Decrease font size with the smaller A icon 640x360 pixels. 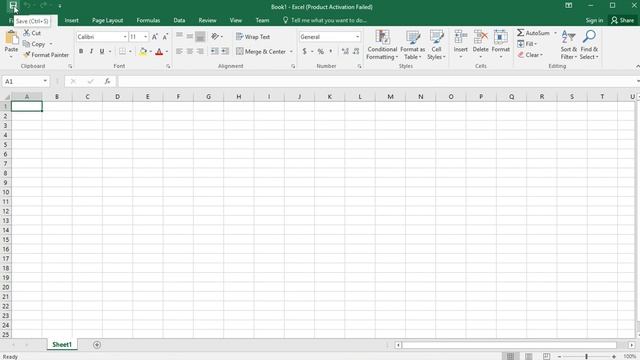[165, 37]
